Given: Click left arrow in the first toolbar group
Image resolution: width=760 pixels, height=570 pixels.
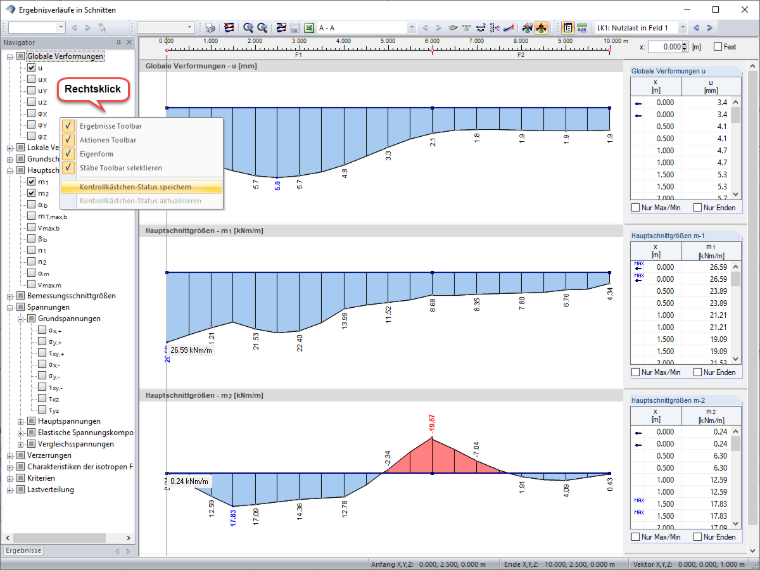Looking at the screenshot, I should (75, 28).
